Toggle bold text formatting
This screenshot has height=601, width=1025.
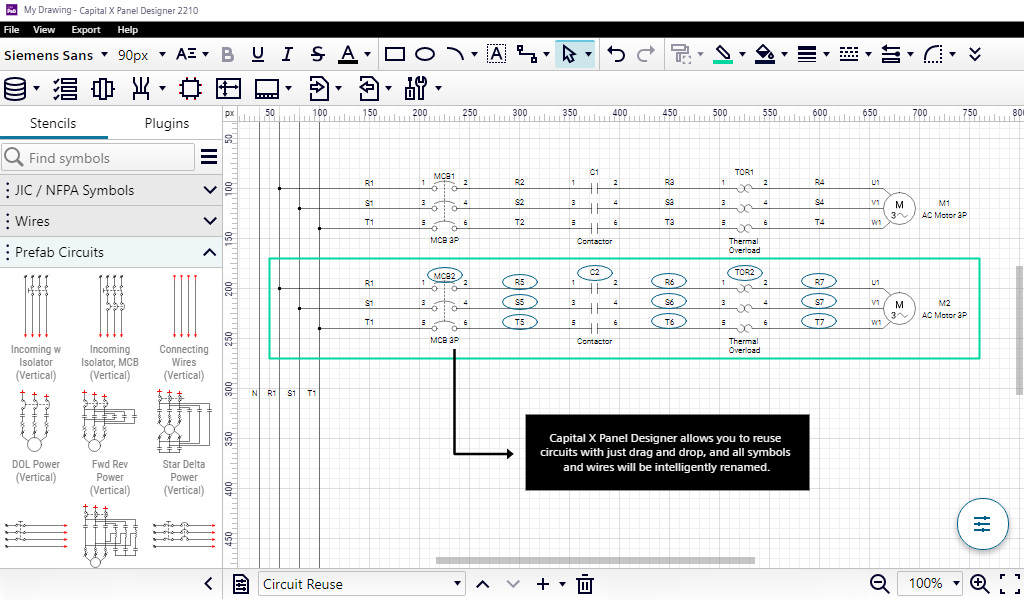coord(227,55)
